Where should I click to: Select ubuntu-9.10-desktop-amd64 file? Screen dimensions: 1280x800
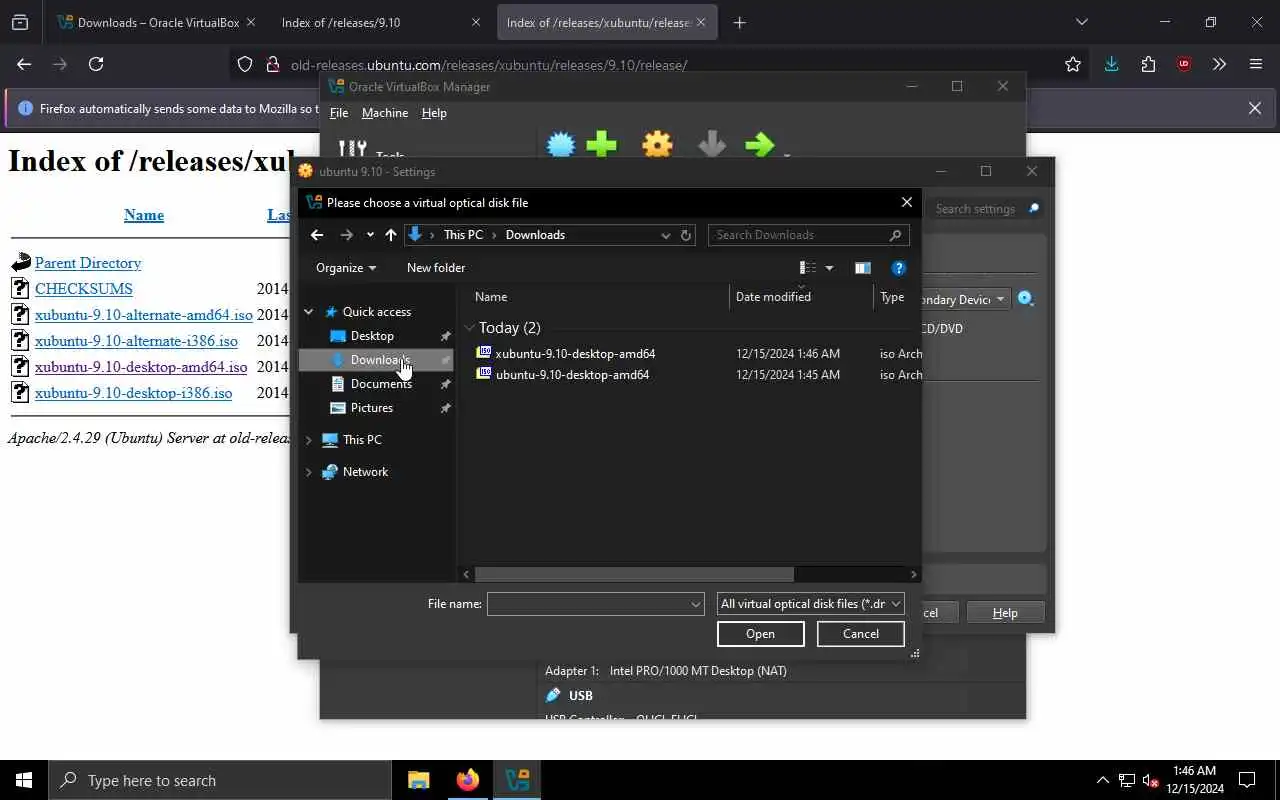click(572, 375)
